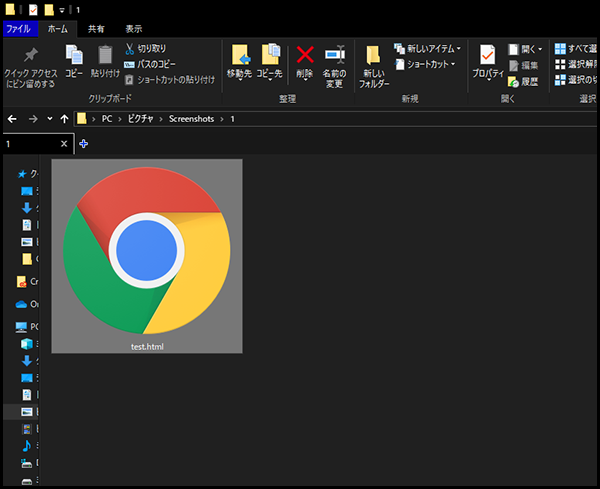Click the OneDrive cloud icon in sidebar

click(x=22, y=304)
